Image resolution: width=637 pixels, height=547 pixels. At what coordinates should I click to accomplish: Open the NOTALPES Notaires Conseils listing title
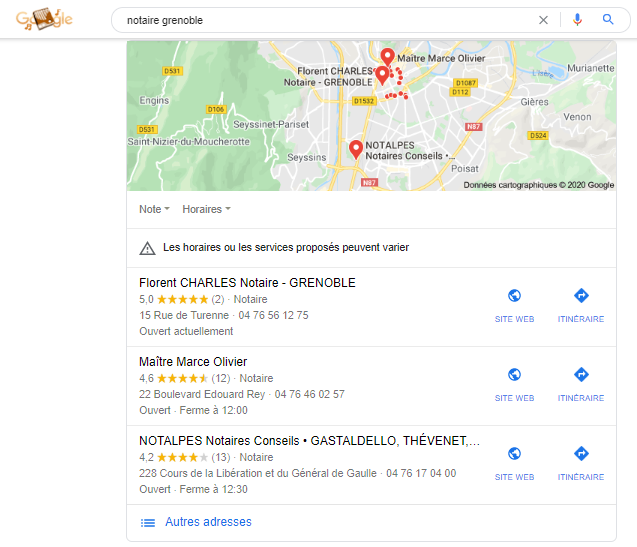(309, 441)
